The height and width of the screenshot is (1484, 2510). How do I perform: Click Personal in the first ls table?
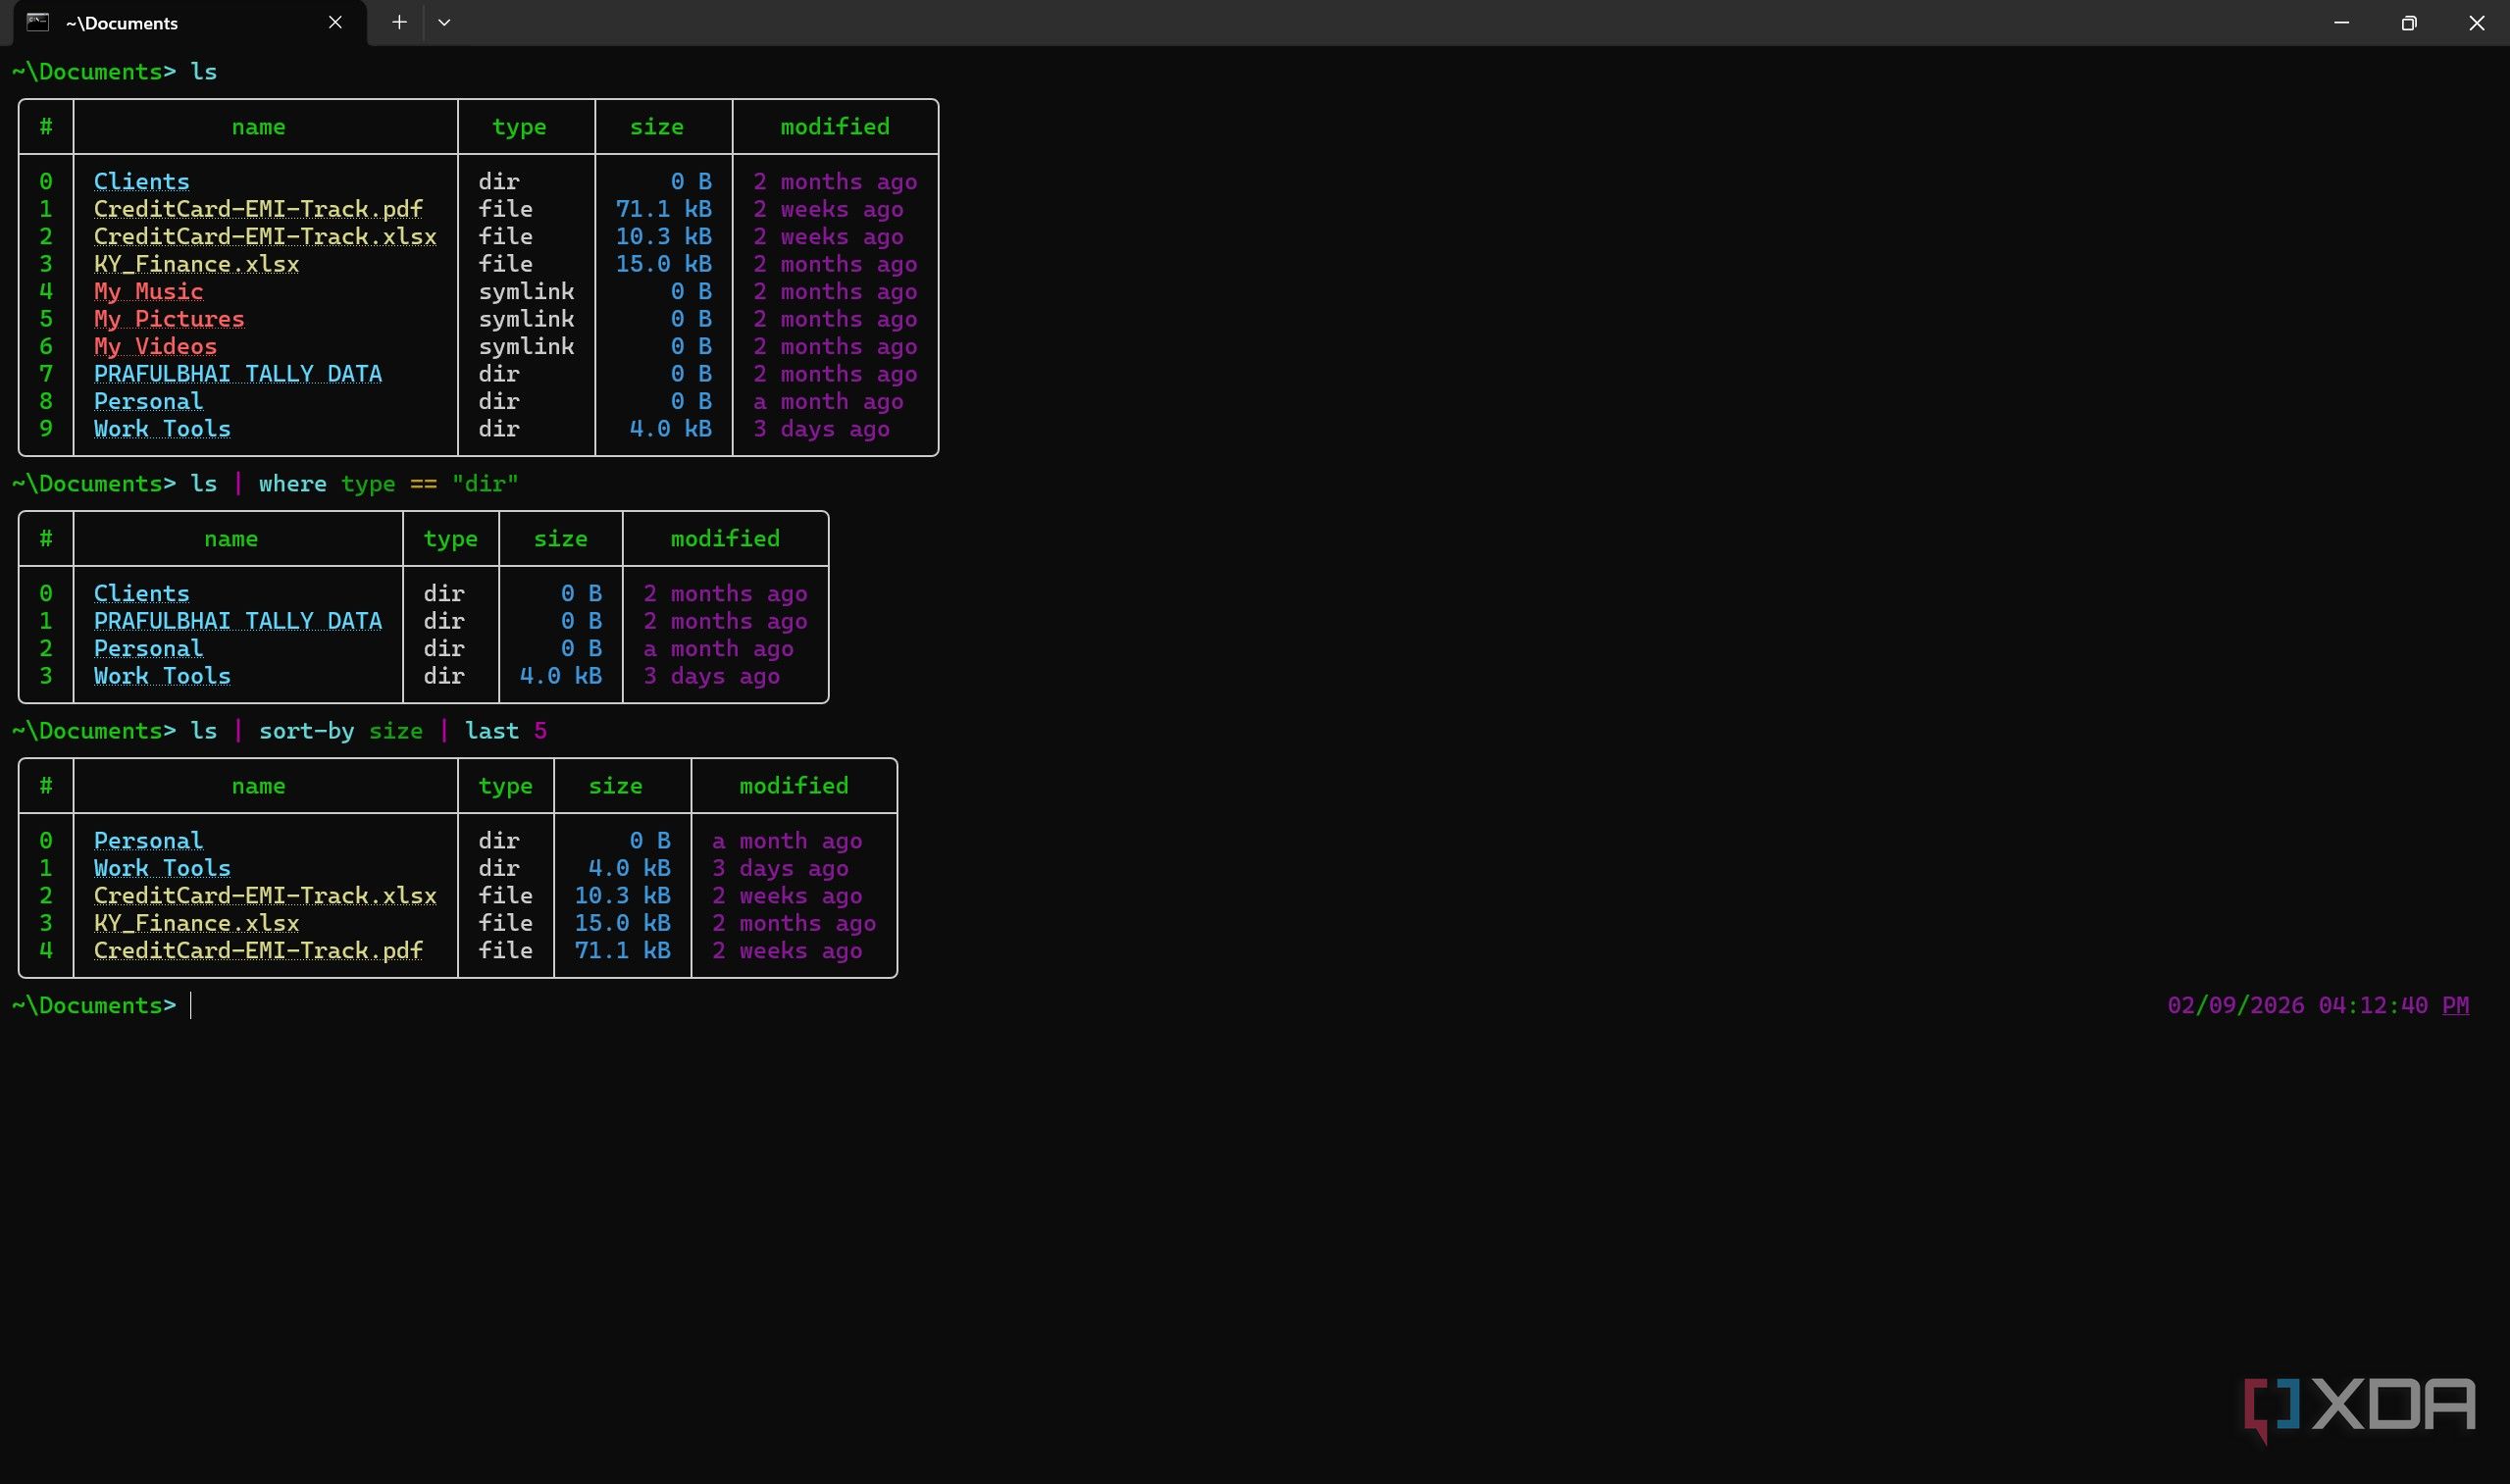pyautogui.click(x=148, y=401)
